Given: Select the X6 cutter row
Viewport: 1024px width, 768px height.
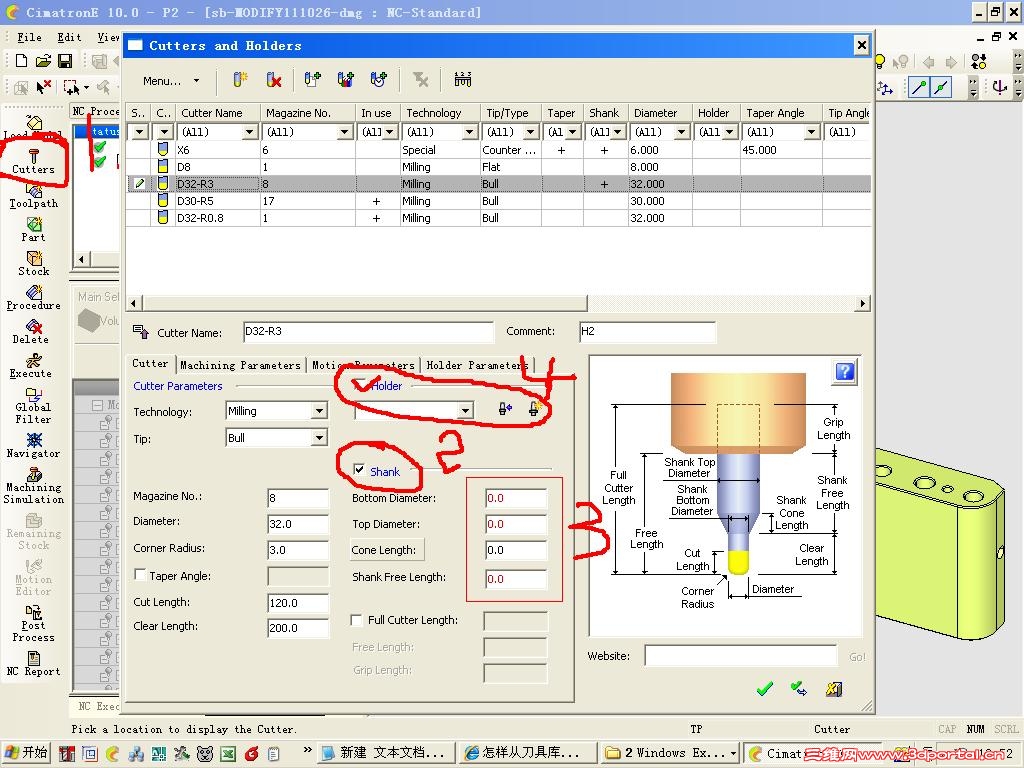Looking at the screenshot, I should point(498,150).
